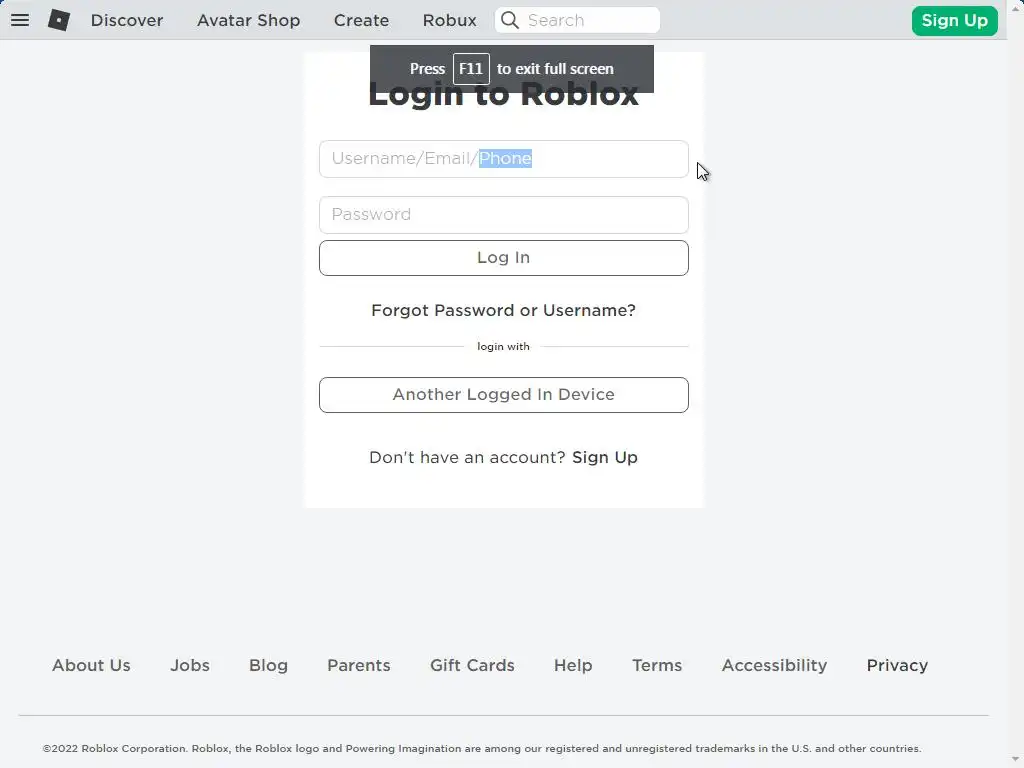Open Privacy footer link
This screenshot has width=1024, height=768.
(x=897, y=665)
